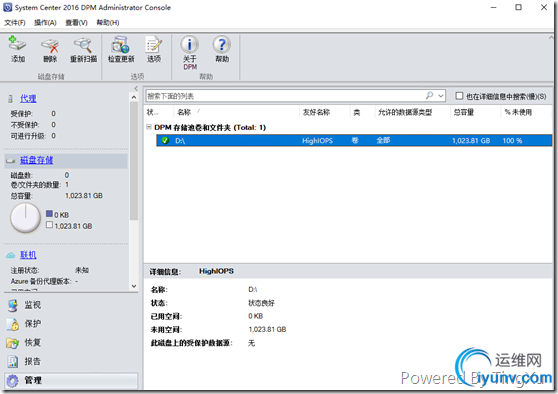This screenshot has width=558, height=394.
Task: Open the 查看(V) menu
Action: coord(76,22)
